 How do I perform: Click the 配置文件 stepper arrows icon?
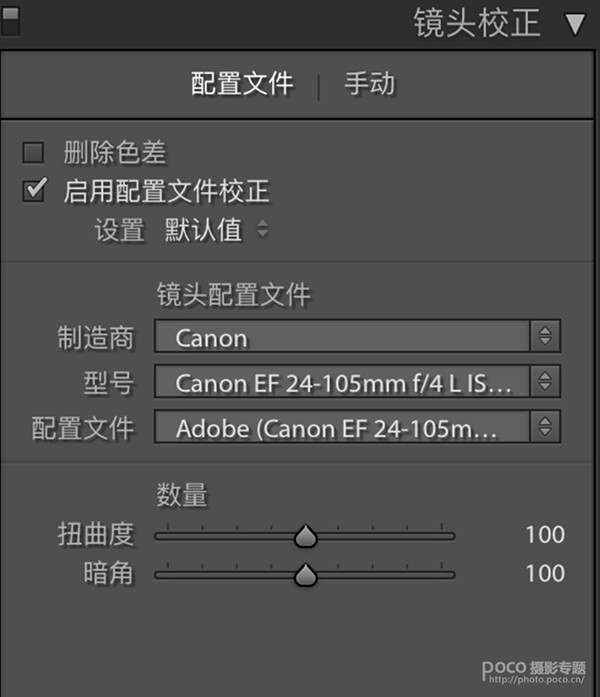coord(545,427)
